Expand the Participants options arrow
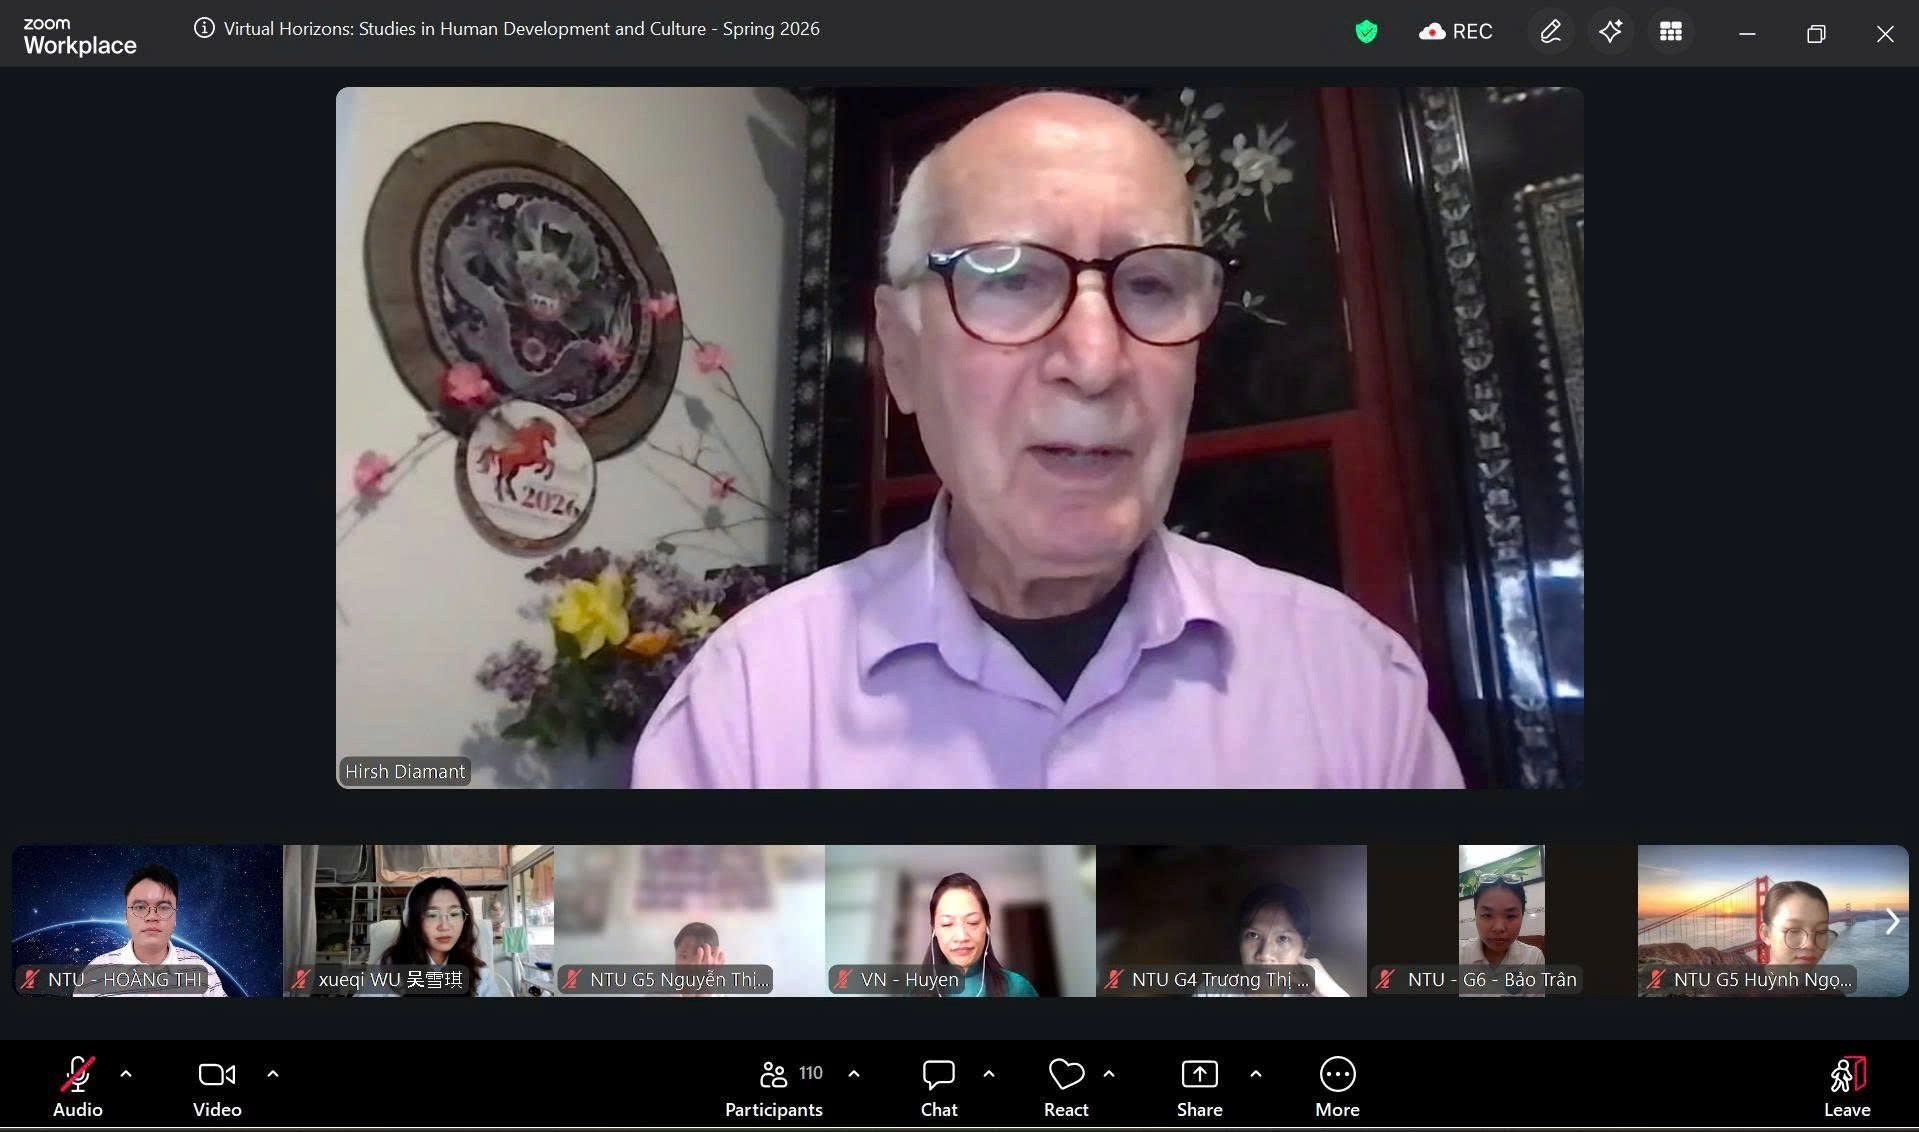Image resolution: width=1919 pixels, height=1132 pixels. pyautogui.click(x=854, y=1074)
